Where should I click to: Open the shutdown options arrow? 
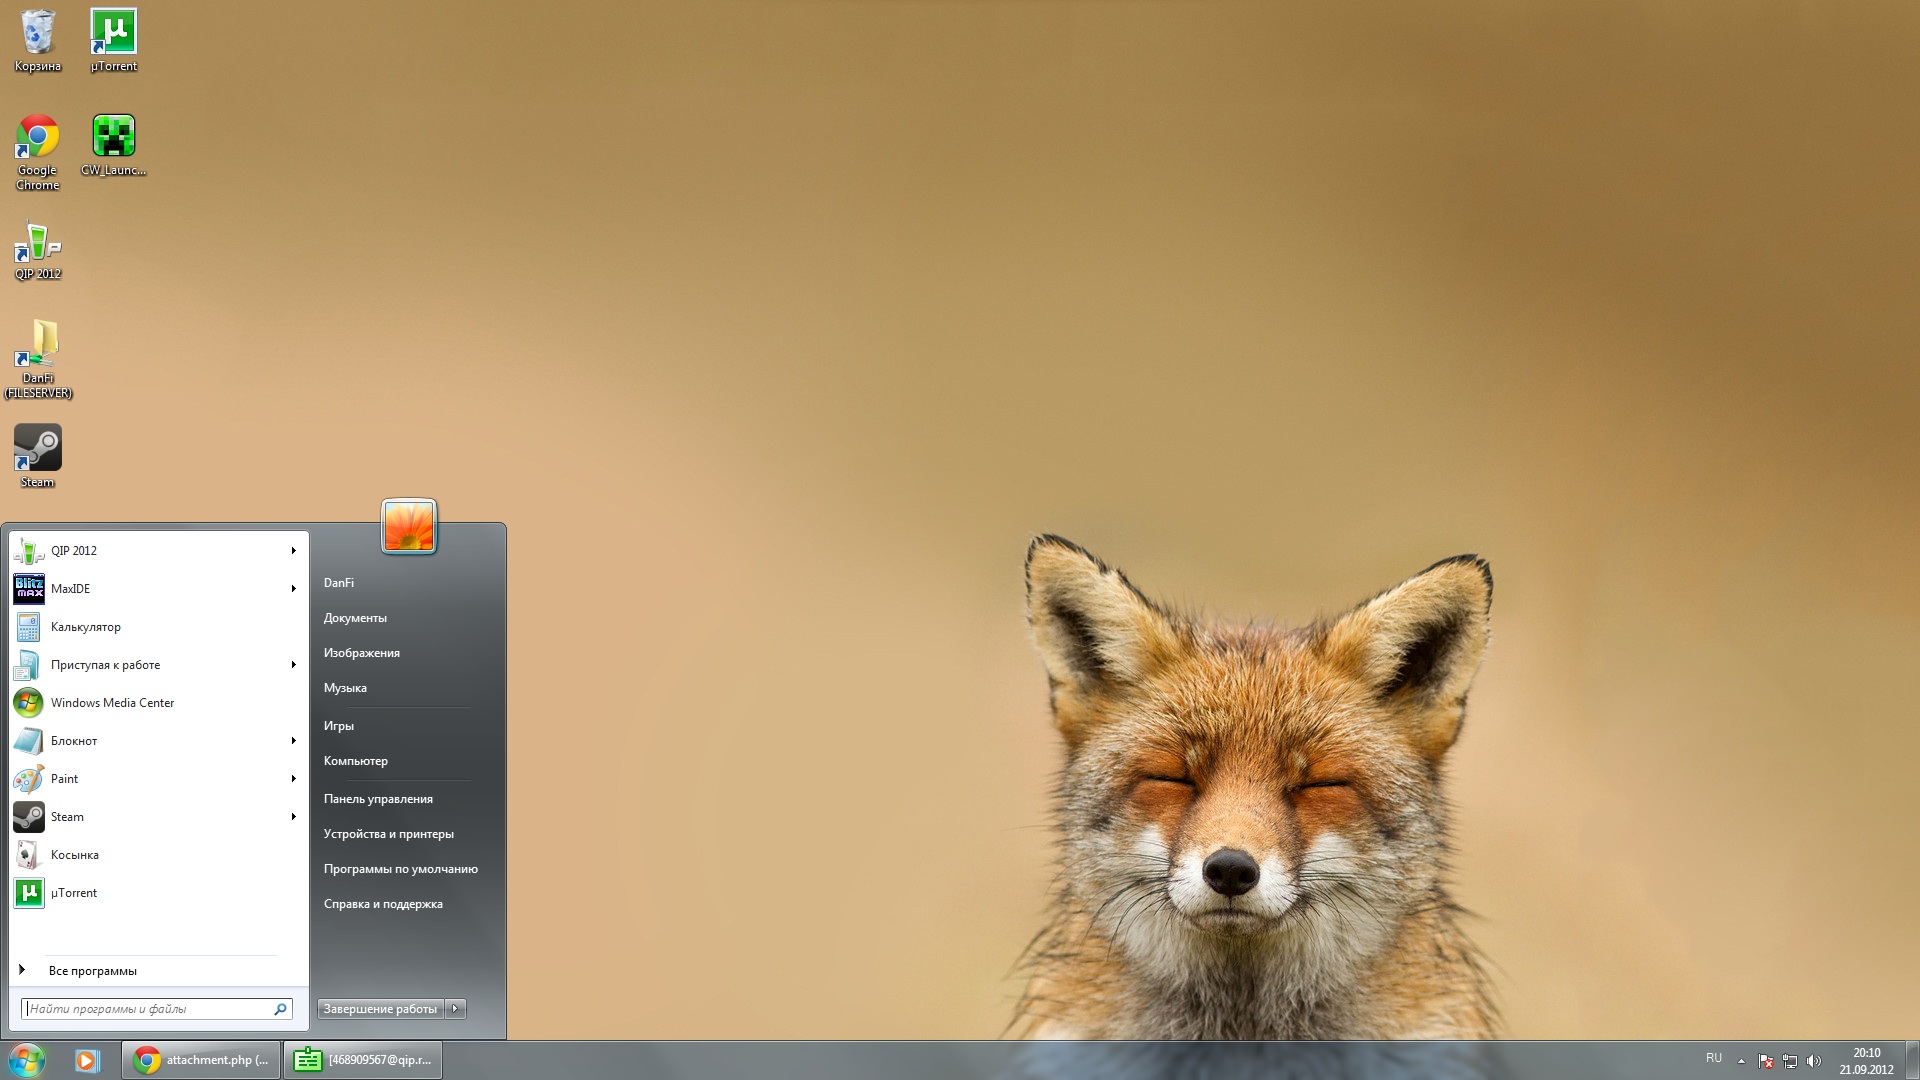point(455,1009)
